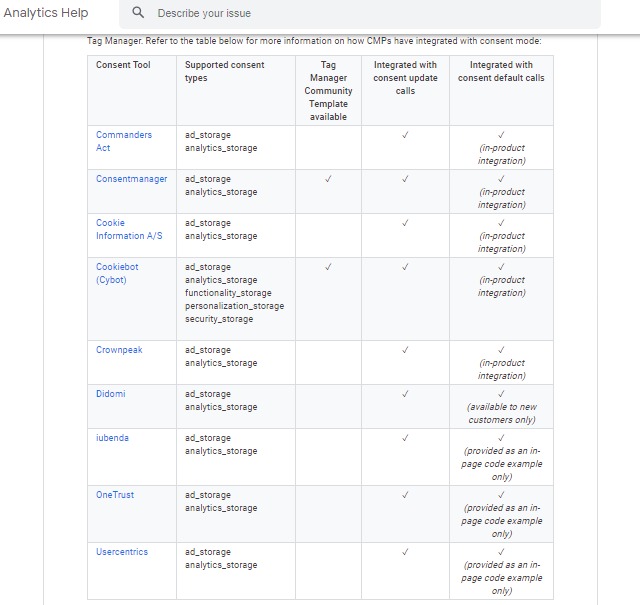Open the Cookie Information A/S link
The image size is (640, 605).
click(129, 229)
